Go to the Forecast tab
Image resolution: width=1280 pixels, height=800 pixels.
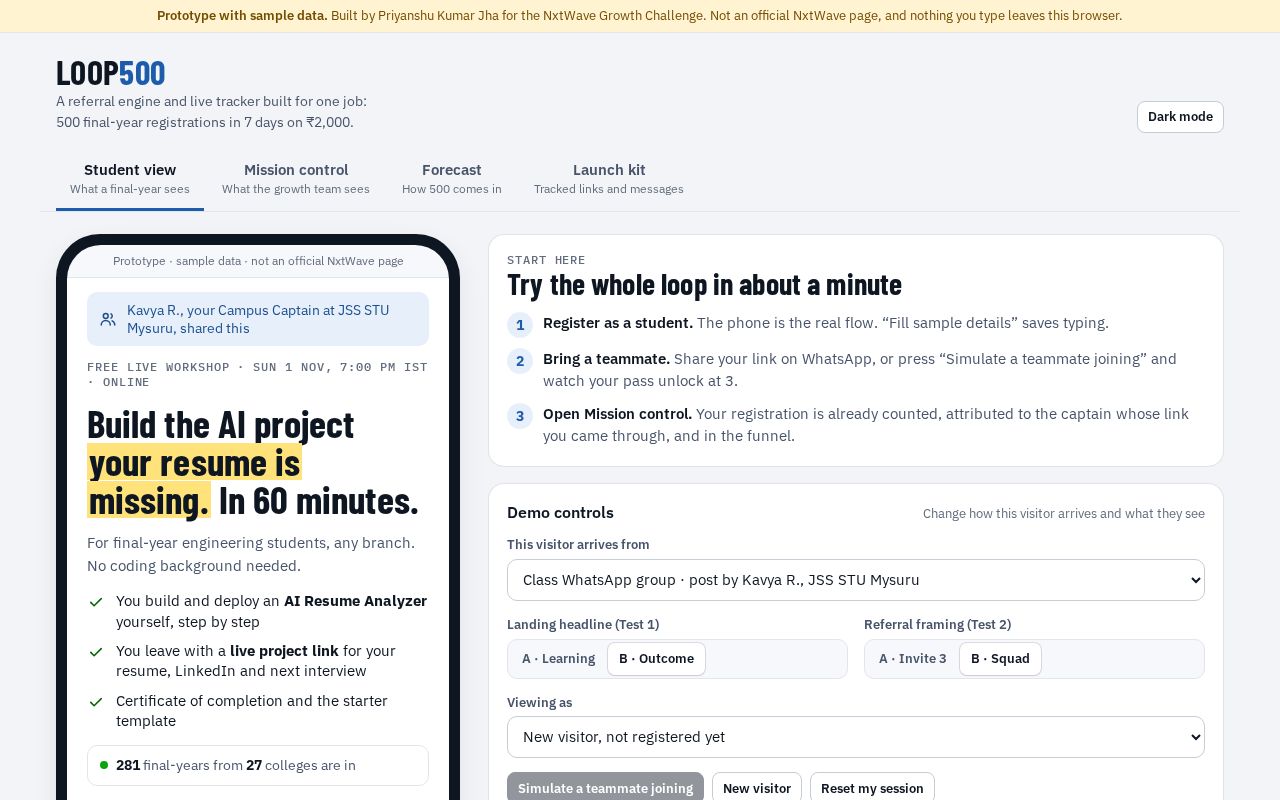[x=452, y=179]
